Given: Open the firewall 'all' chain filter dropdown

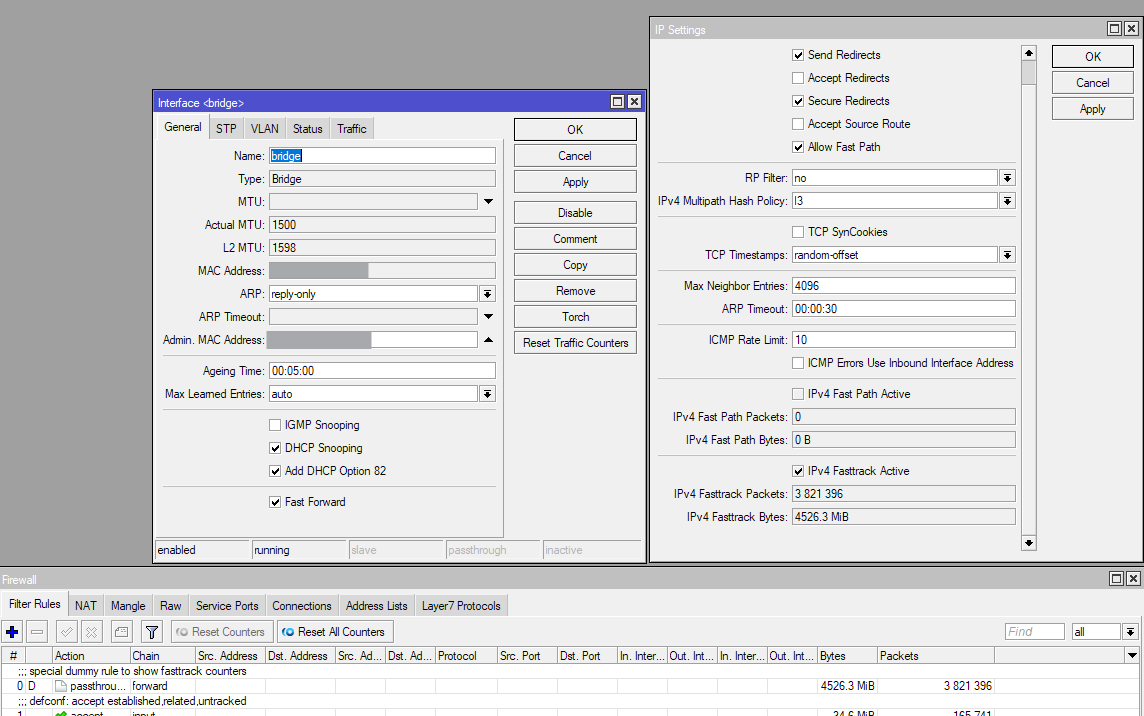Looking at the screenshot, I should 1130,632.
